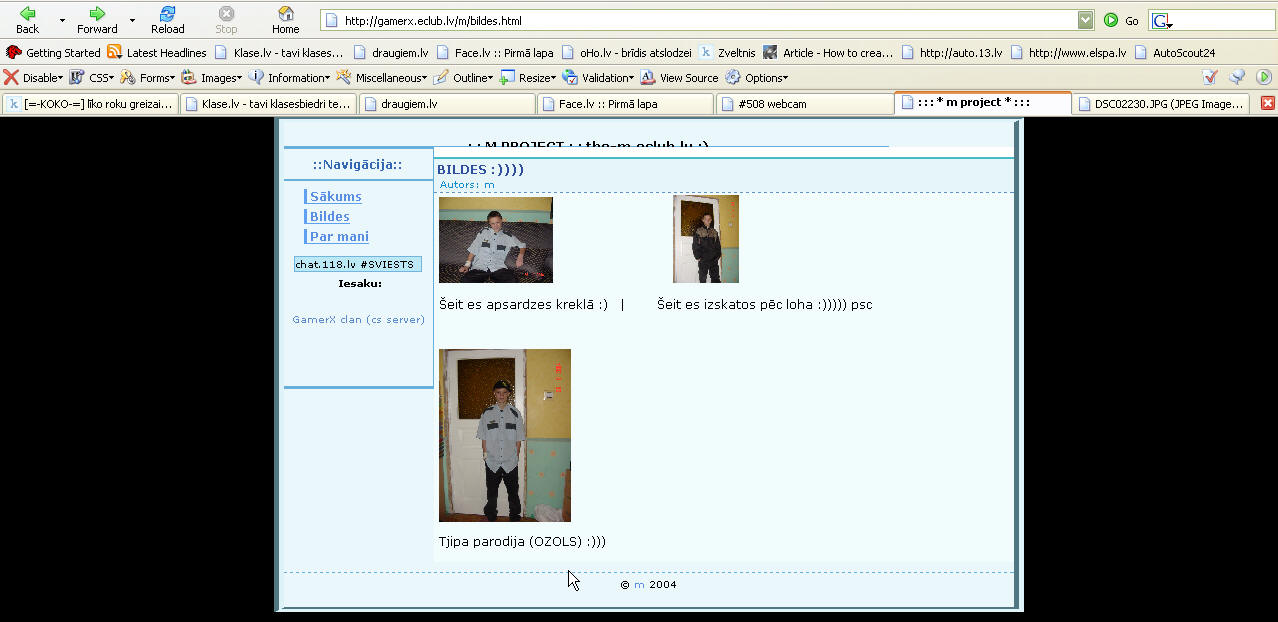
Task: Close the current tab with red X
Action: 1267,103
